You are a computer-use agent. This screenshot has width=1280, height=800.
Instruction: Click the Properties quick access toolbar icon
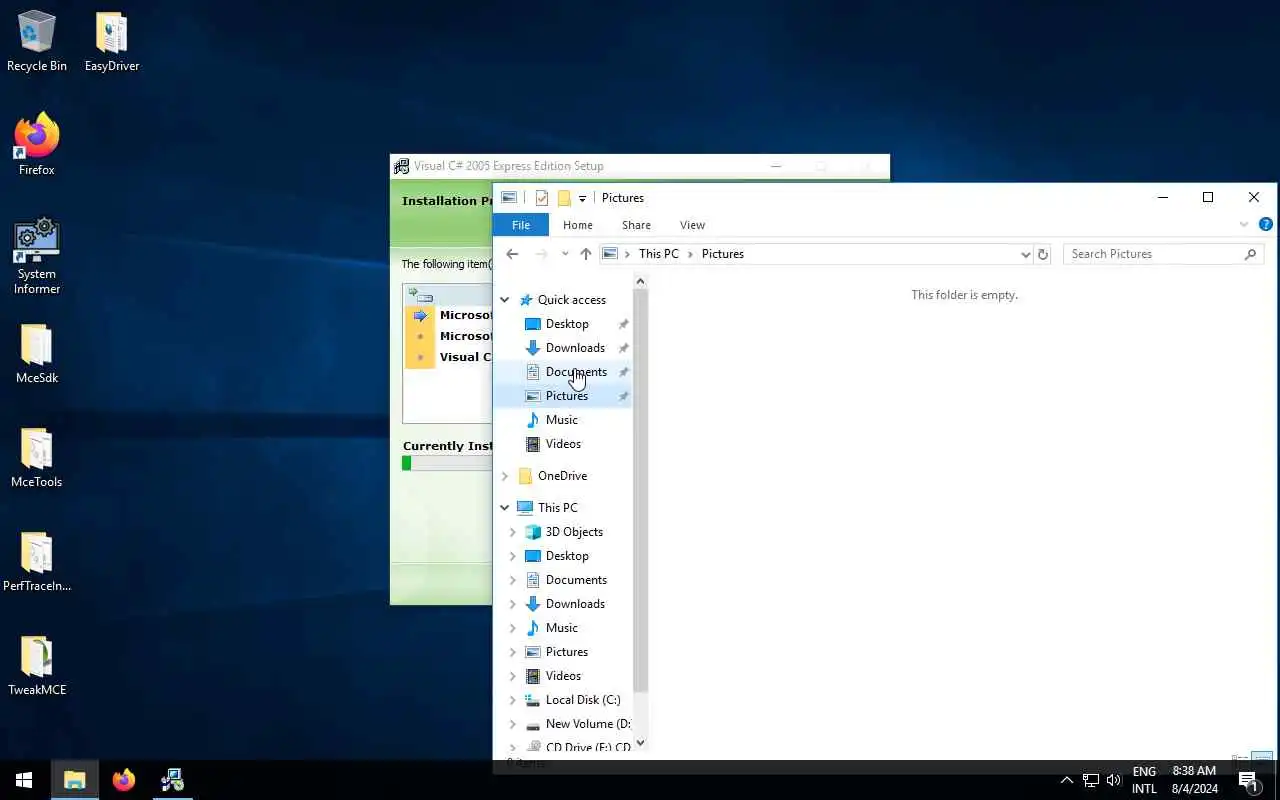541,198
